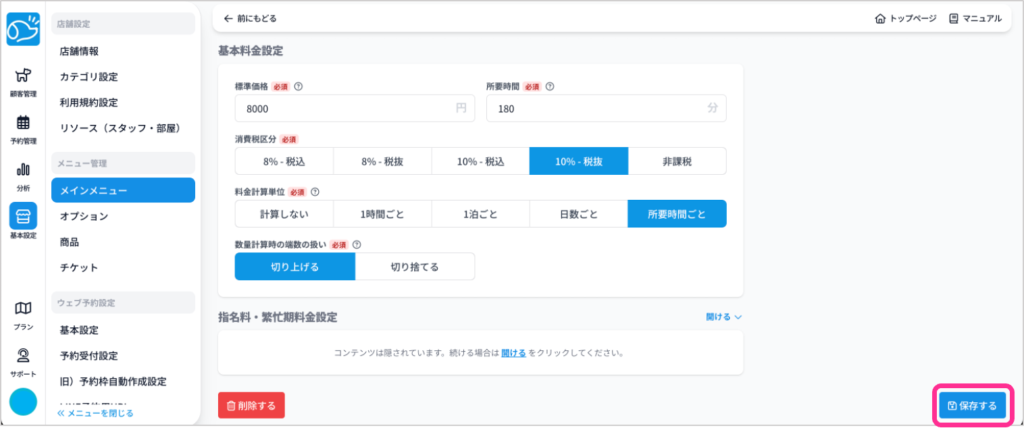Viewport: 1024px width, 428px height.
Task: Choose 切り捨てる rounding option
Action: (x=414, y=266)
